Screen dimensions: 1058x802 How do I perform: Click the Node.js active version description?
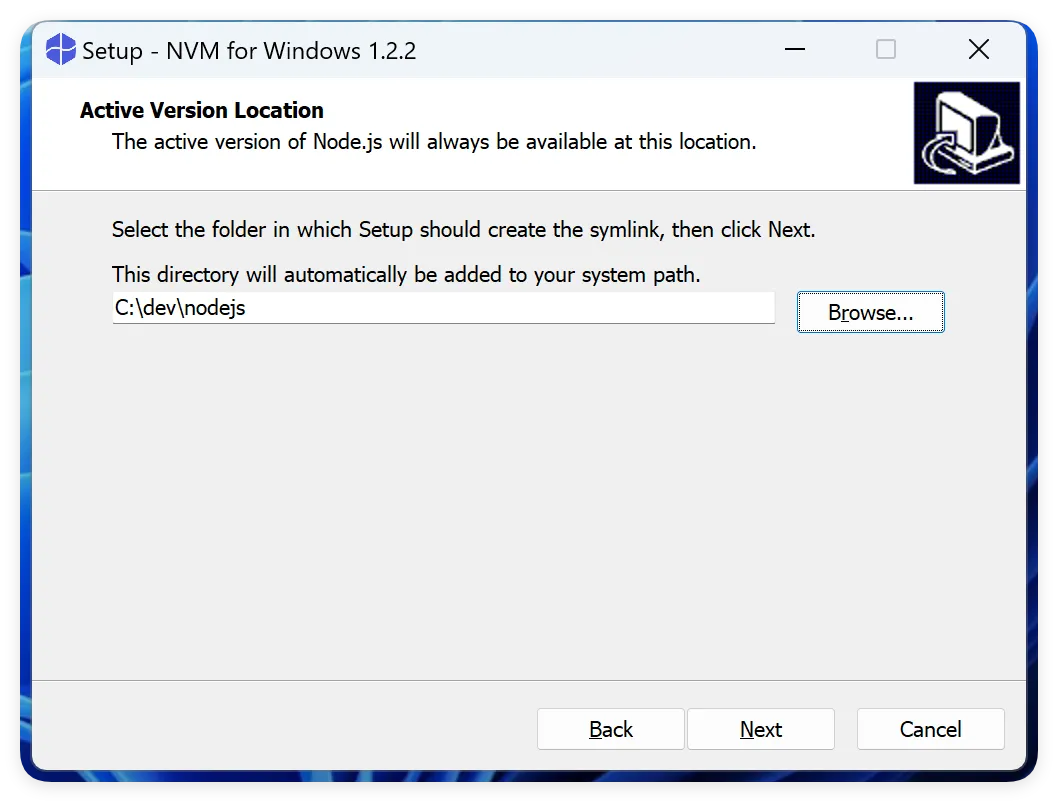click(x=434, y=142)
